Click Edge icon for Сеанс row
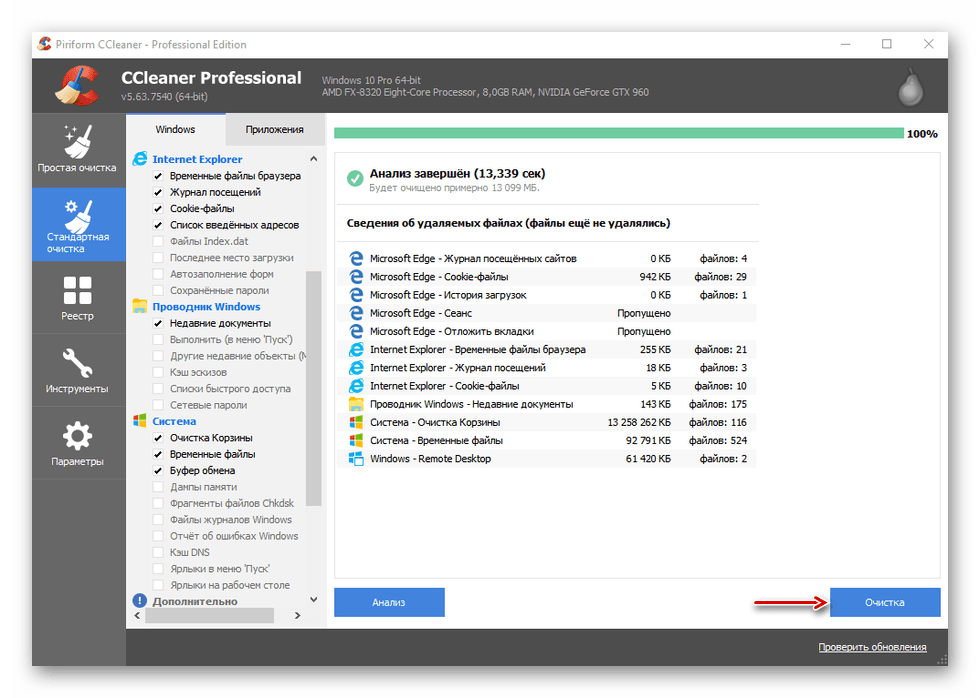The height and width of the screenshot is (698, 980). click(x=356, y=313)
